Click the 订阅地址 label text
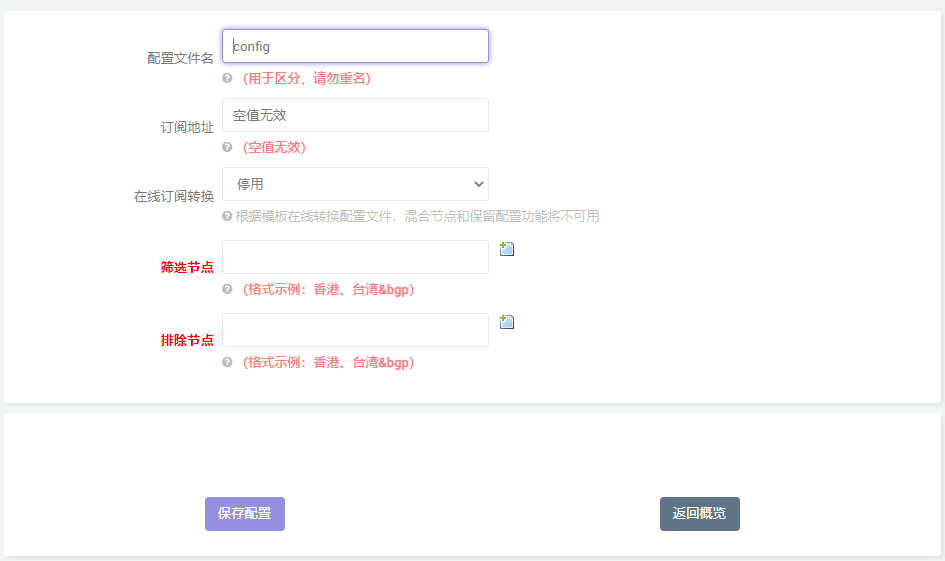Screen dimensions: 945x561 pyautogui.click(x=187, y=127)
